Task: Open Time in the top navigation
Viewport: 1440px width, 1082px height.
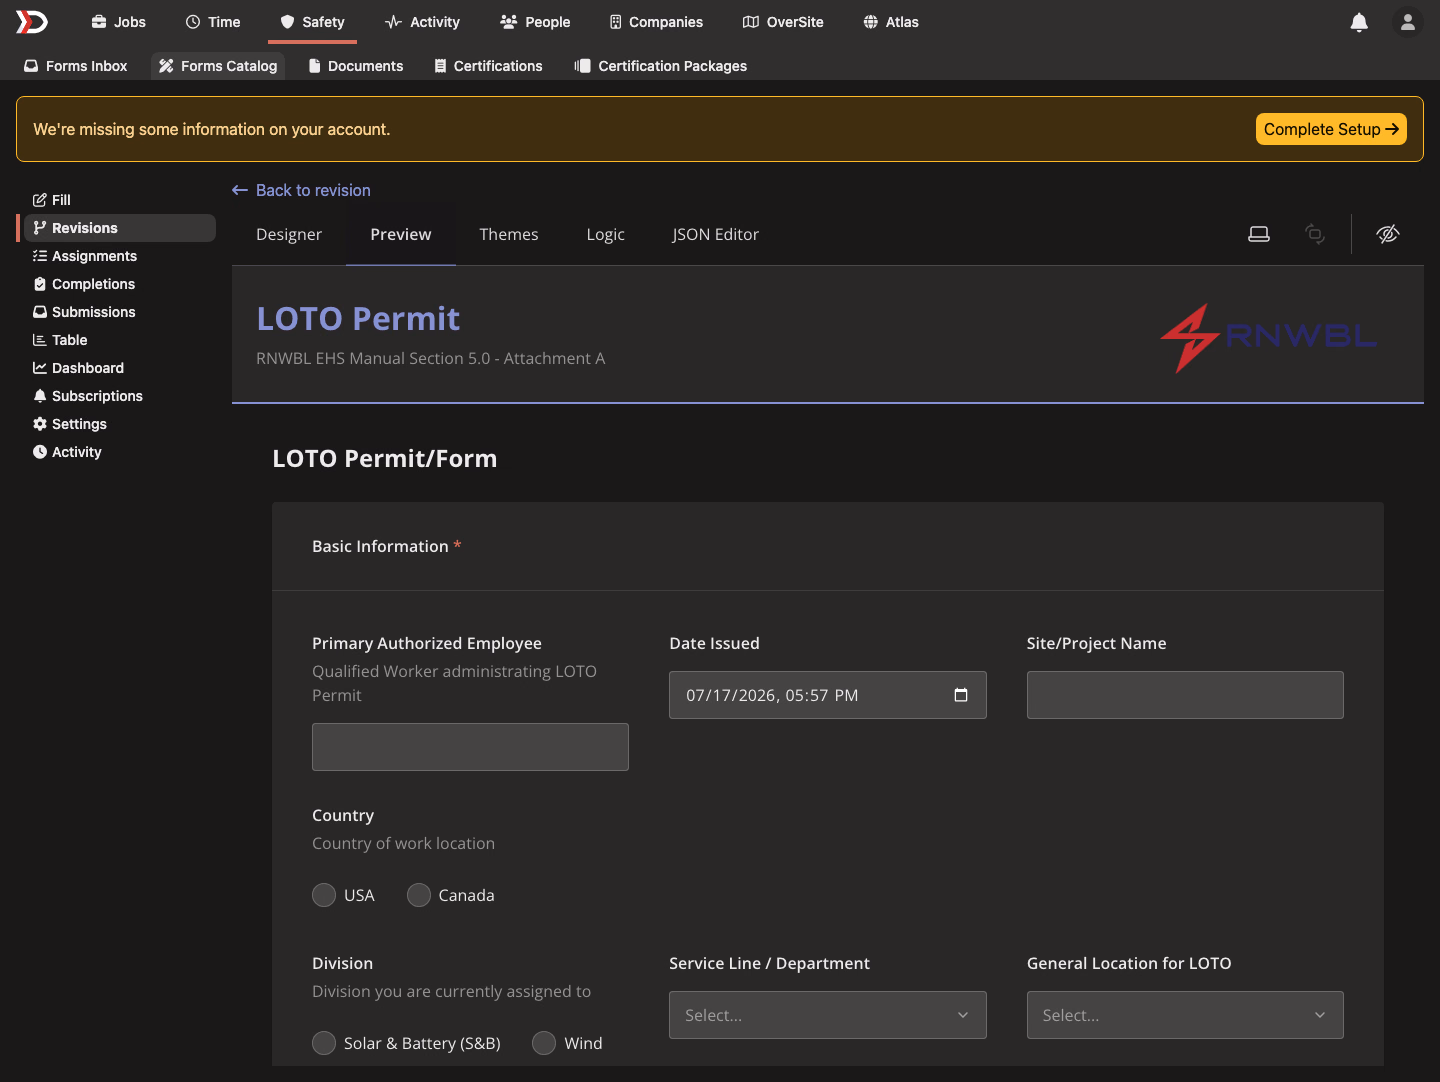Action: point(213,22)
